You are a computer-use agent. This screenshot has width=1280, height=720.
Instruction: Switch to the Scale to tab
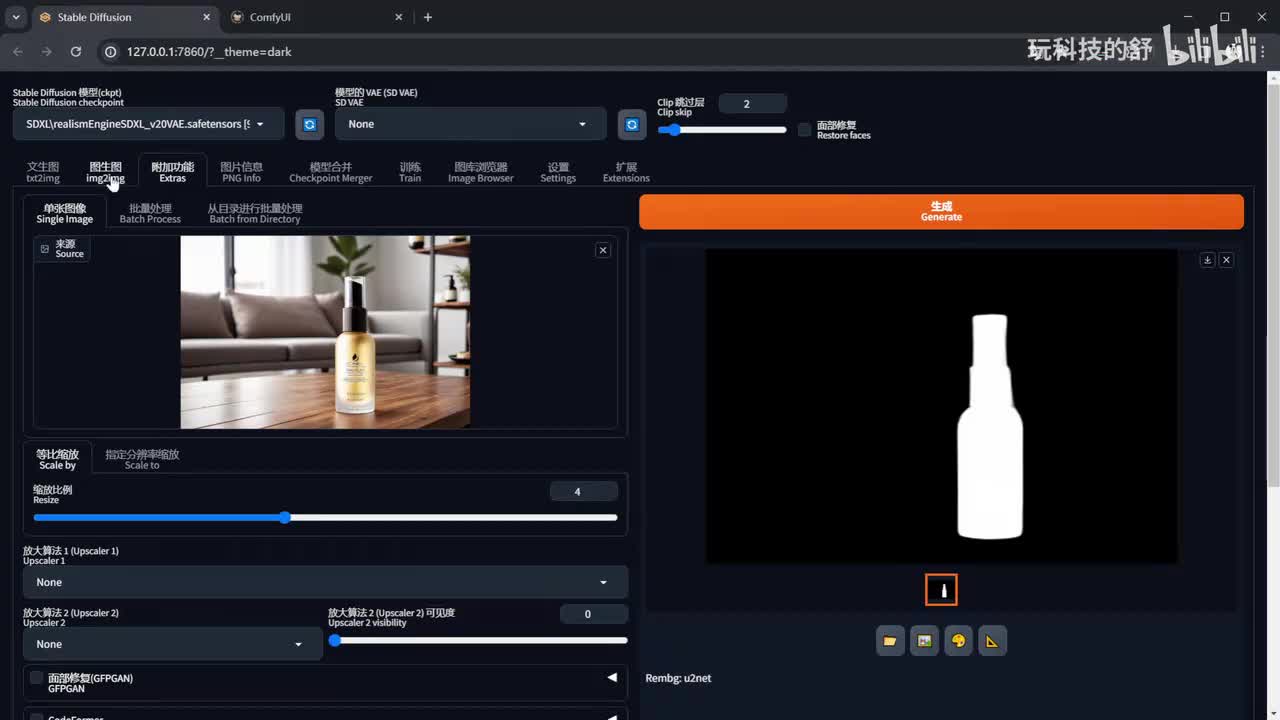142,459
